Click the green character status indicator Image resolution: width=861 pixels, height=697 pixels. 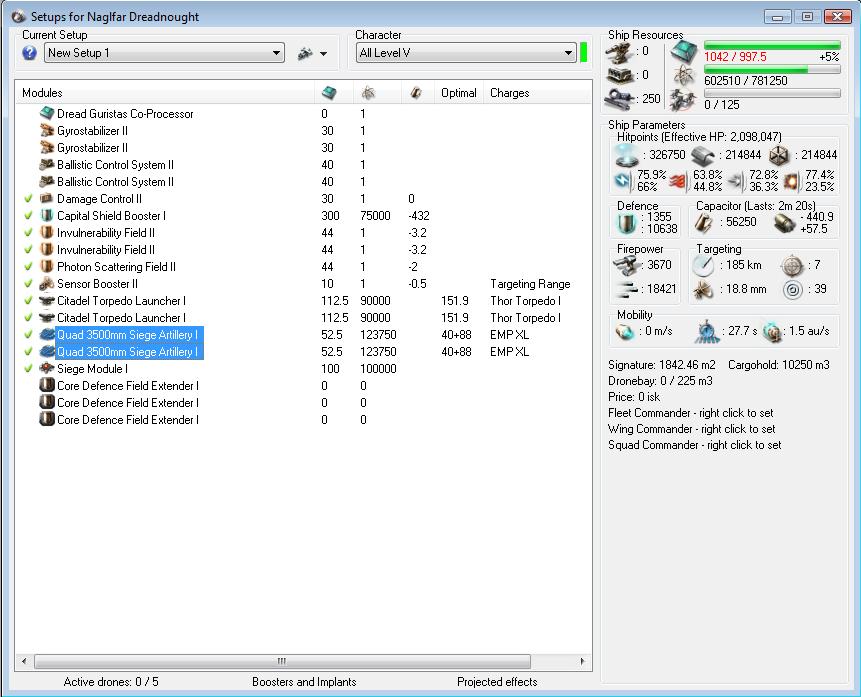click(583, 53)
